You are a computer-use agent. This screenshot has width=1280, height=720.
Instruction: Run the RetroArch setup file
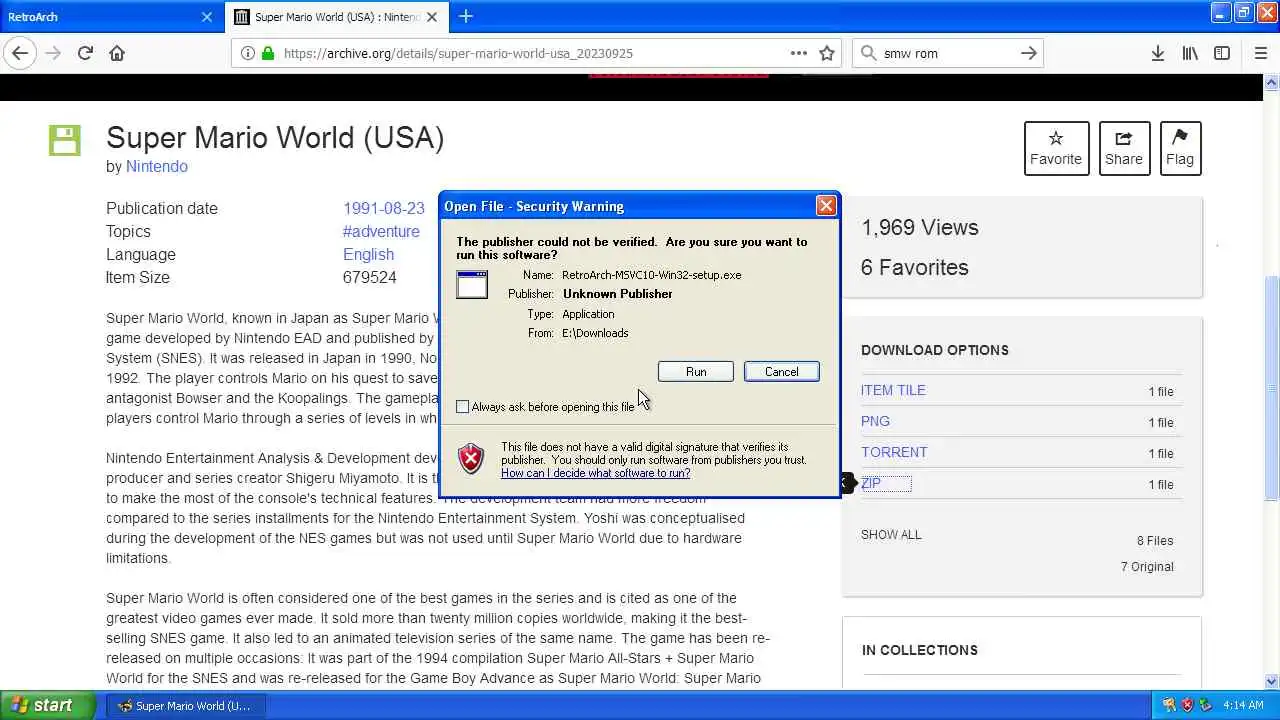tap(696, 372)
